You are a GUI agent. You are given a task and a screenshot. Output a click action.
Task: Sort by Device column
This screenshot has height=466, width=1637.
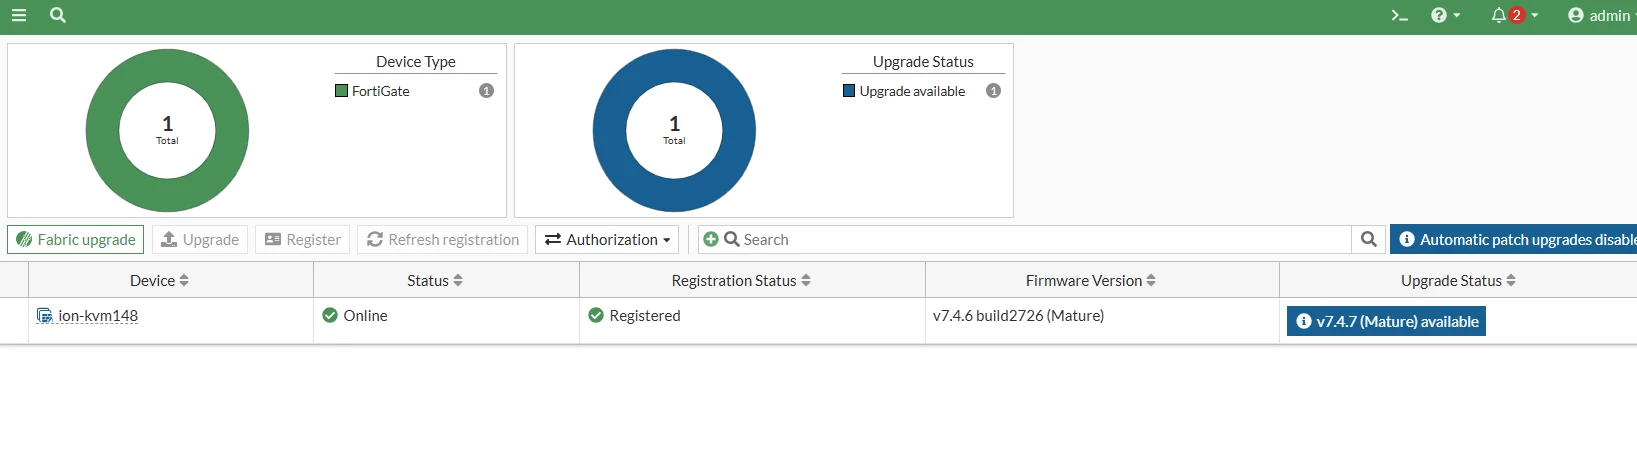click(159, 280)
